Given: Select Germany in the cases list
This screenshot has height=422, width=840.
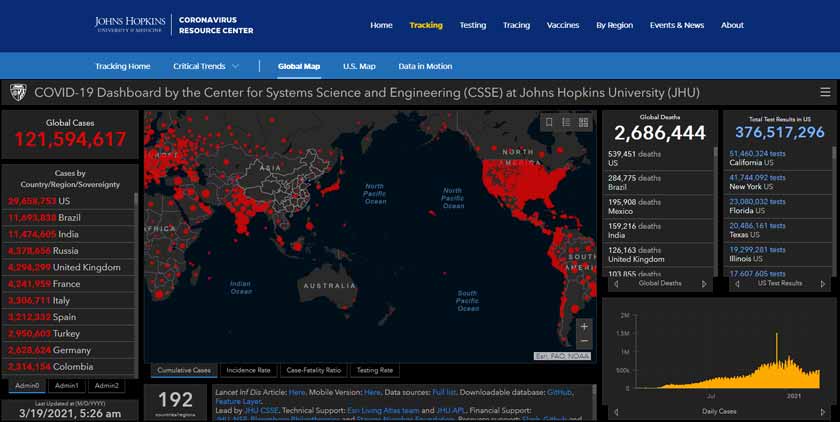Looking at the screenshot, I should click(x=69, y=350).
